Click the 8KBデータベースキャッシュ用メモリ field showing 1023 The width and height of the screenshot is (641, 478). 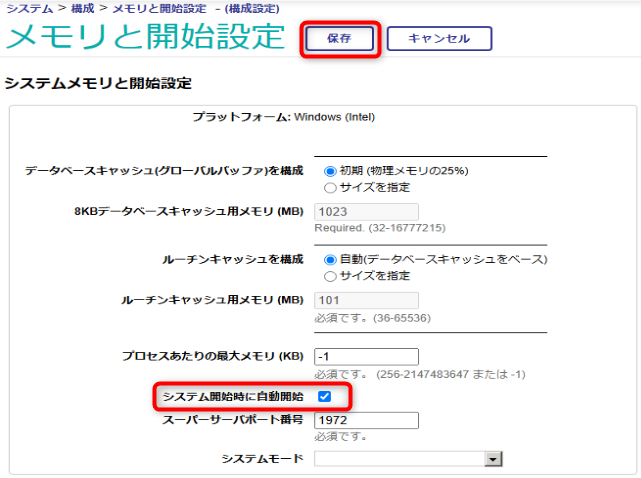tap(366, 212)
